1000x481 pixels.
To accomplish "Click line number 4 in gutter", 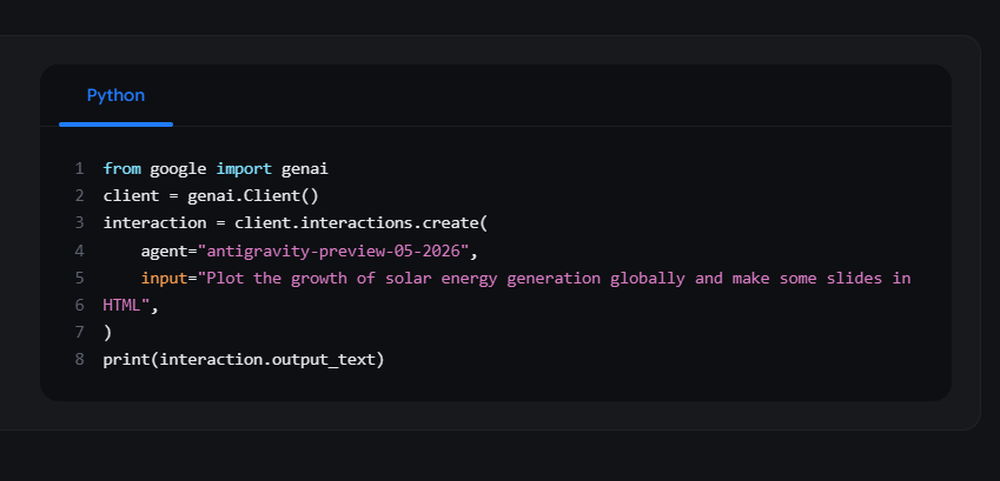I will click(x=79, y=251).
